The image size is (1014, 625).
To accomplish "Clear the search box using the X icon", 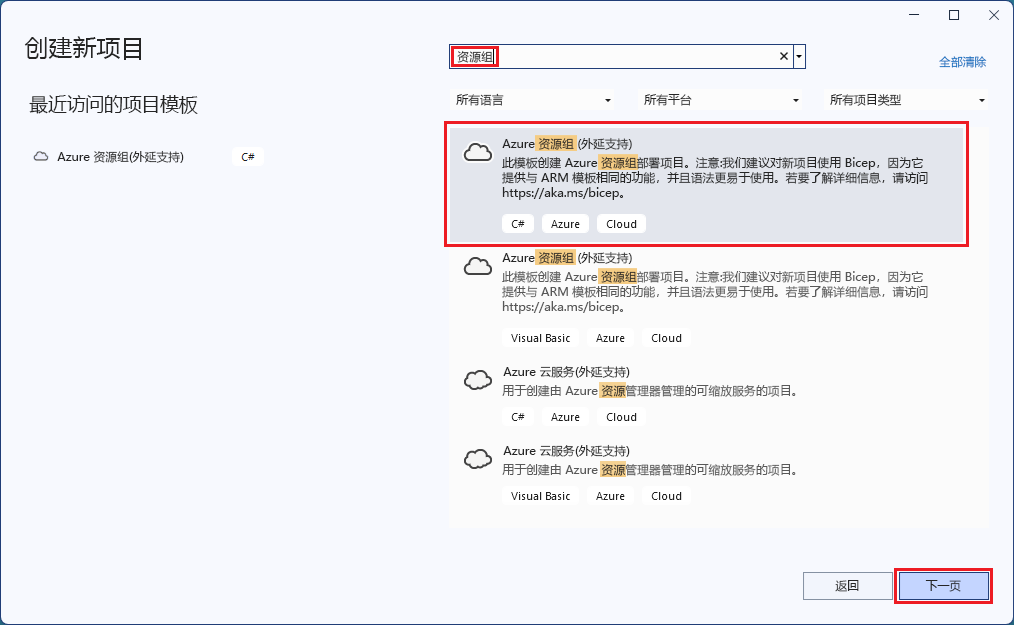I will pos(784,56).
